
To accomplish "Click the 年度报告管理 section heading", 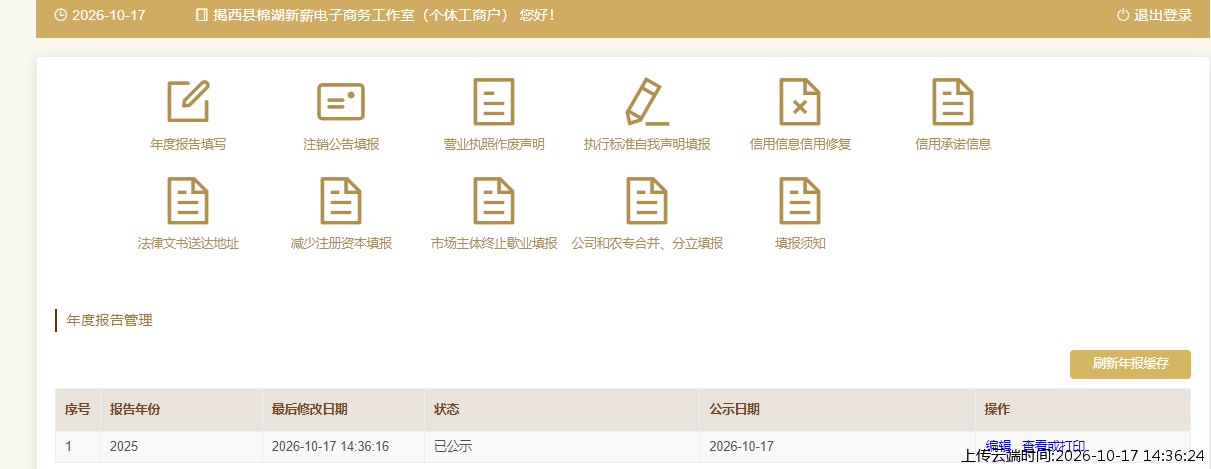I will pyautogui.click(x=109, y=321).
